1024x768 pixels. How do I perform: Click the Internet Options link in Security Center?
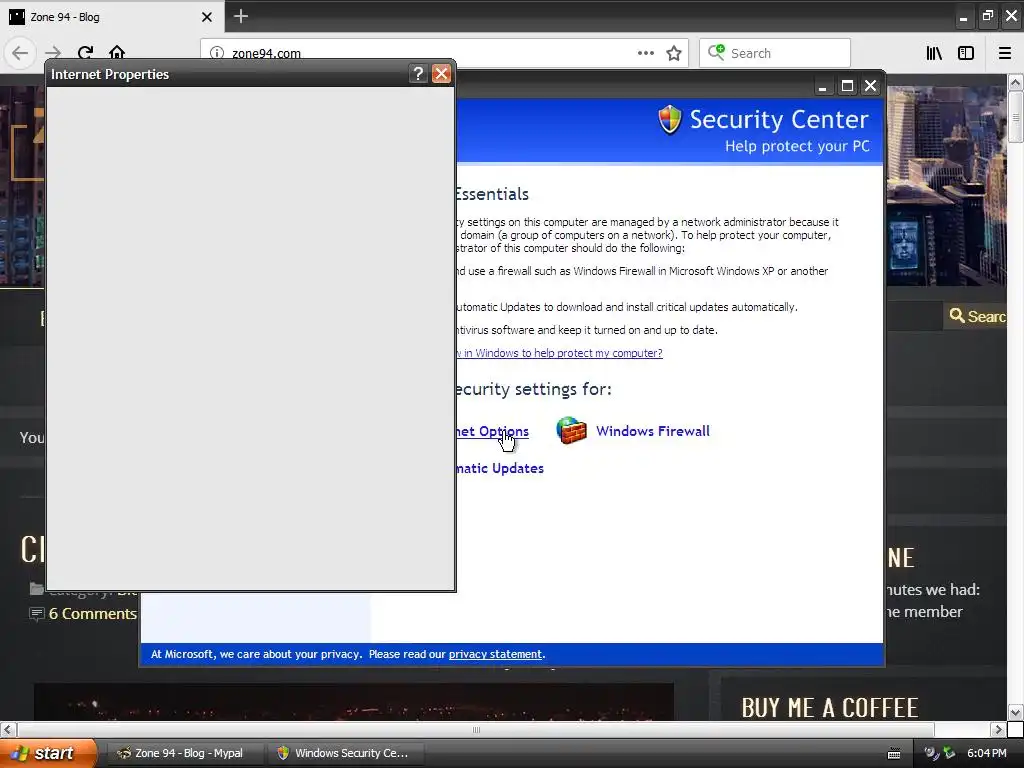pos(492,432)
